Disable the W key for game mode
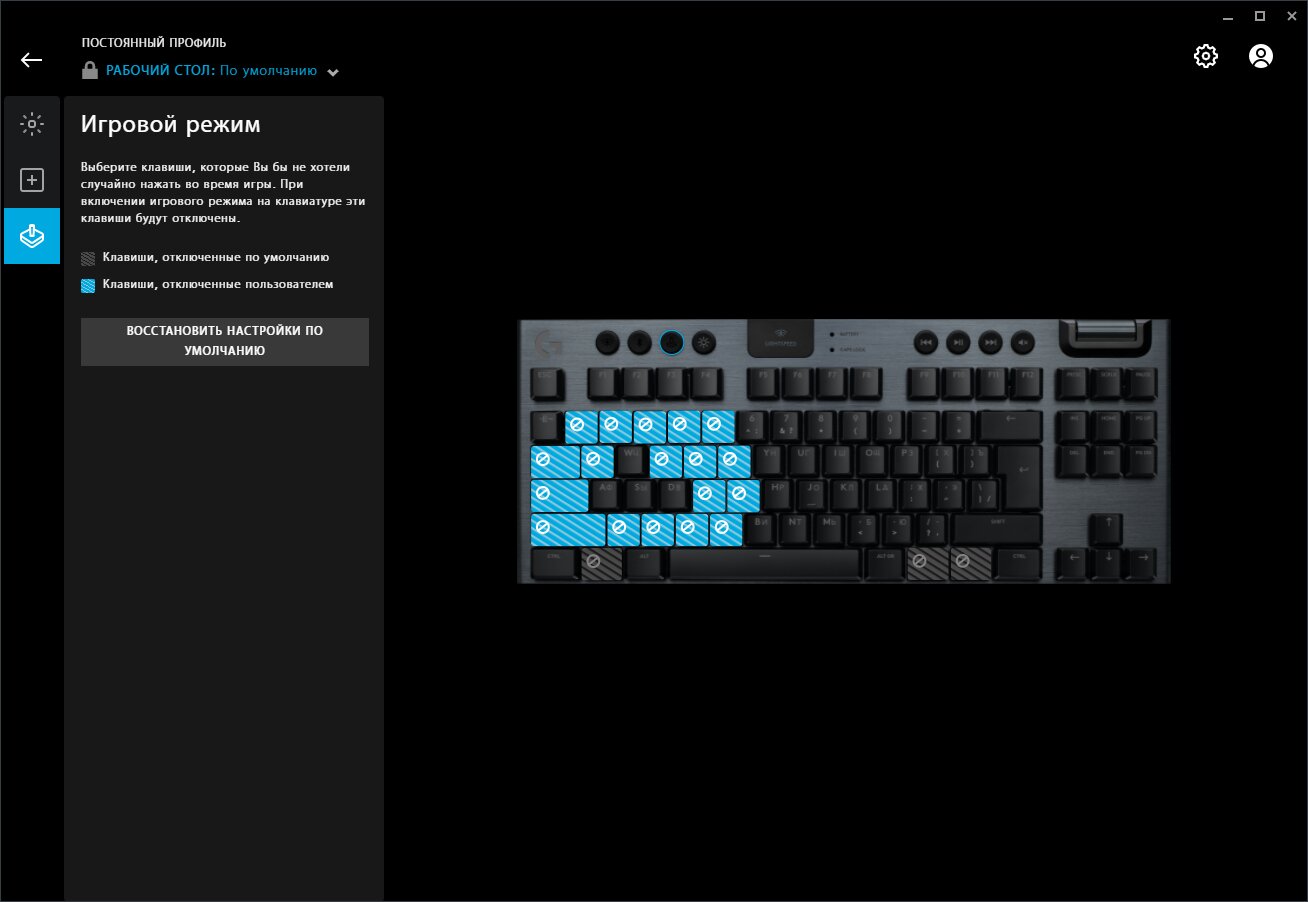 (631, 461)
